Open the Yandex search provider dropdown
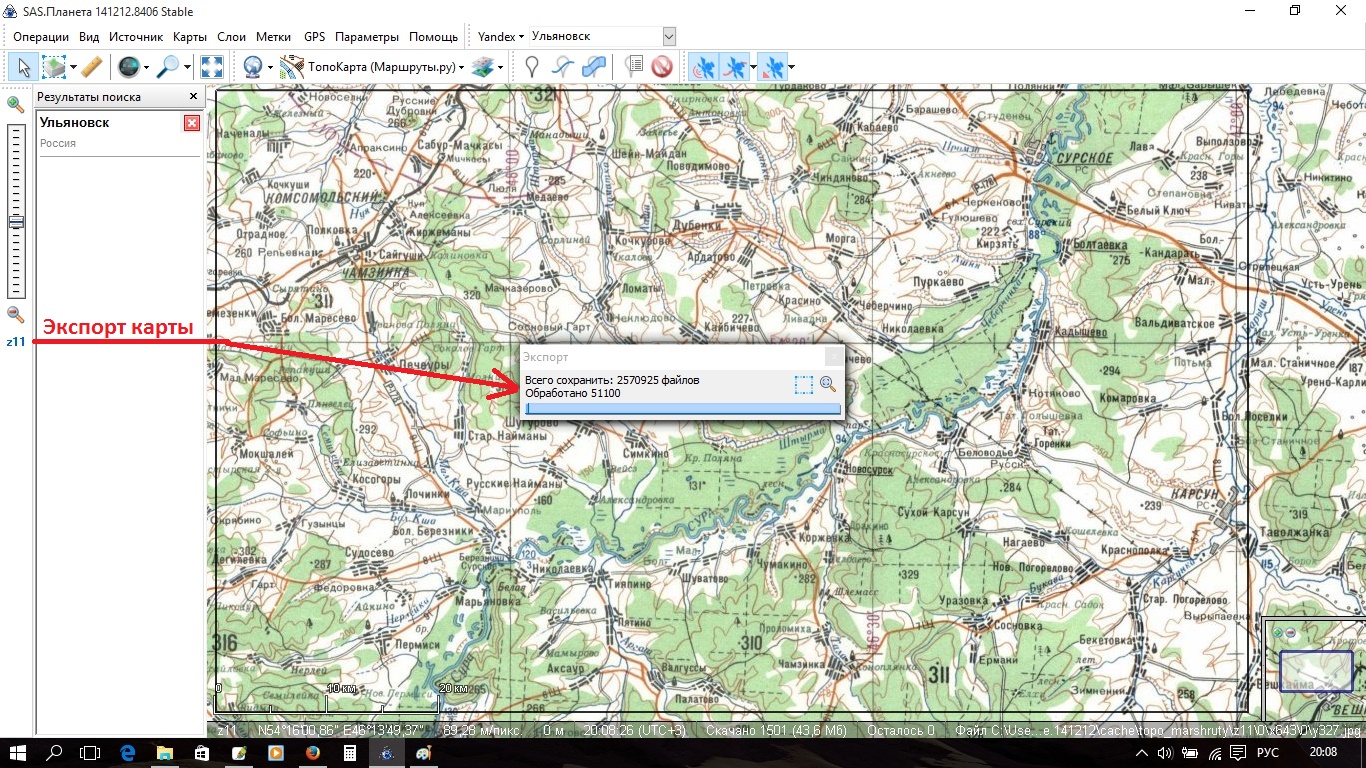This screenshot has height=768, width=1366. tap(500, 37)
